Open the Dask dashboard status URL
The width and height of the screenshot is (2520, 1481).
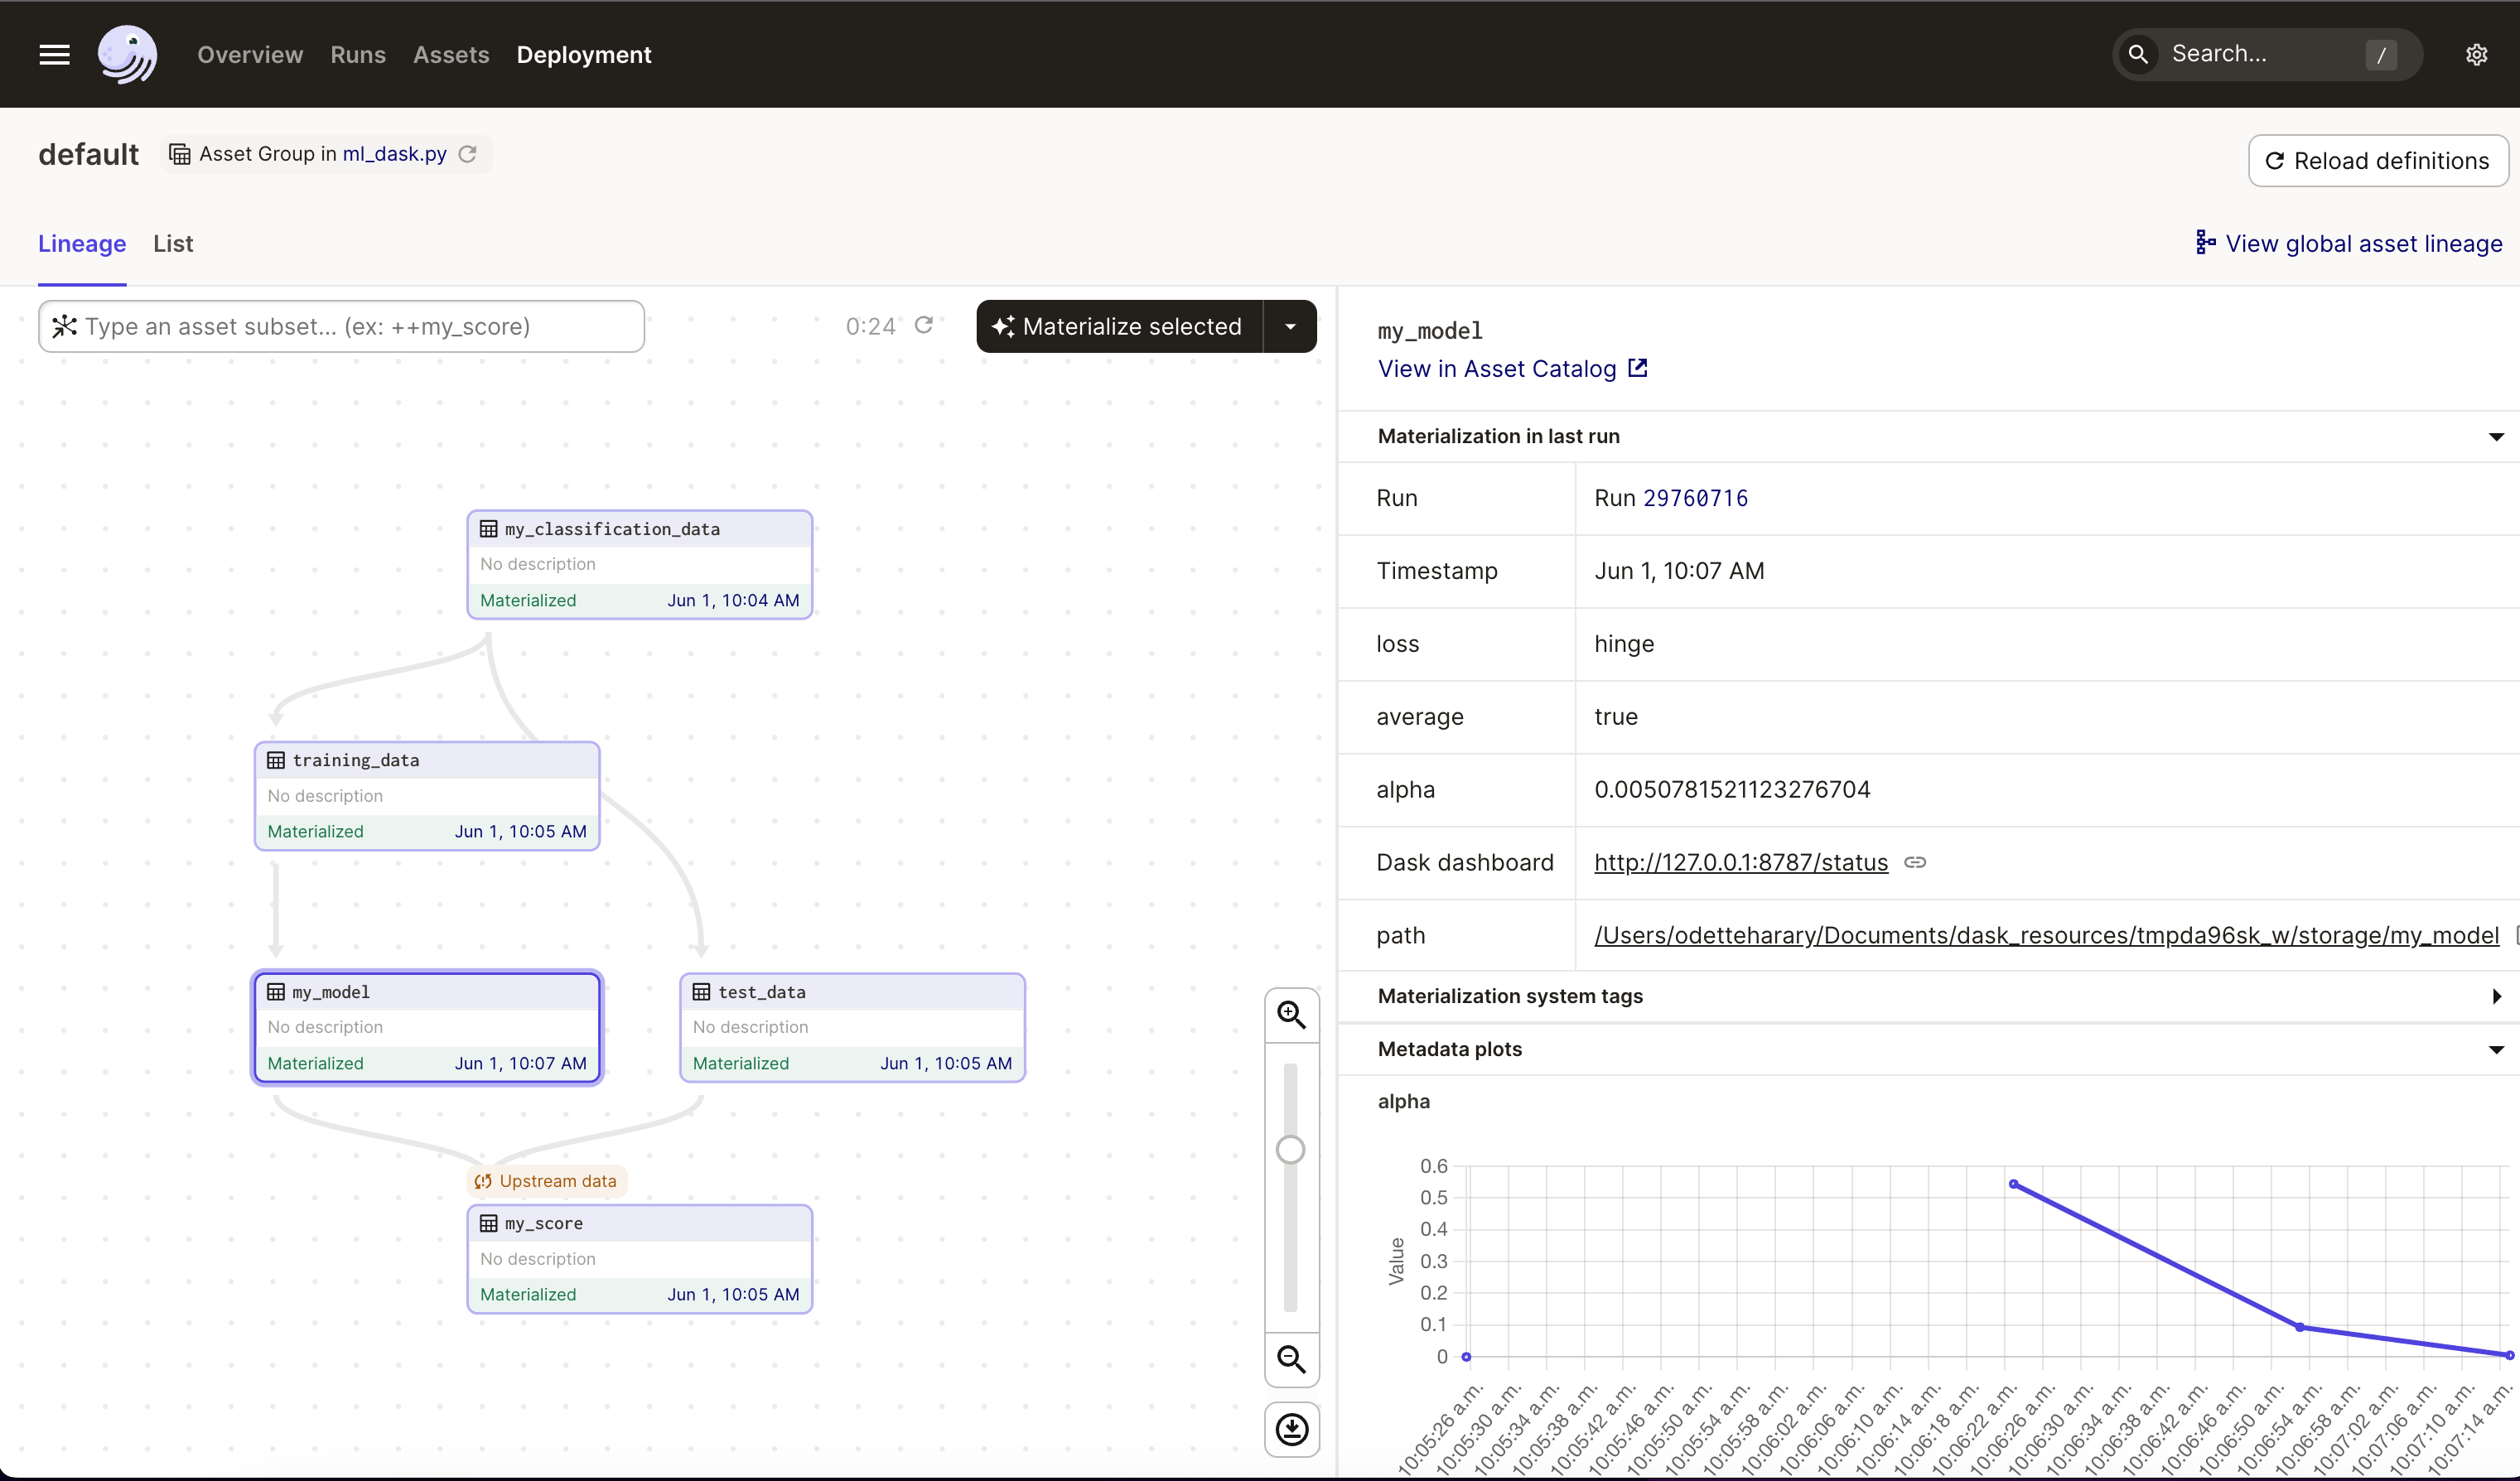coord(1741,862)
